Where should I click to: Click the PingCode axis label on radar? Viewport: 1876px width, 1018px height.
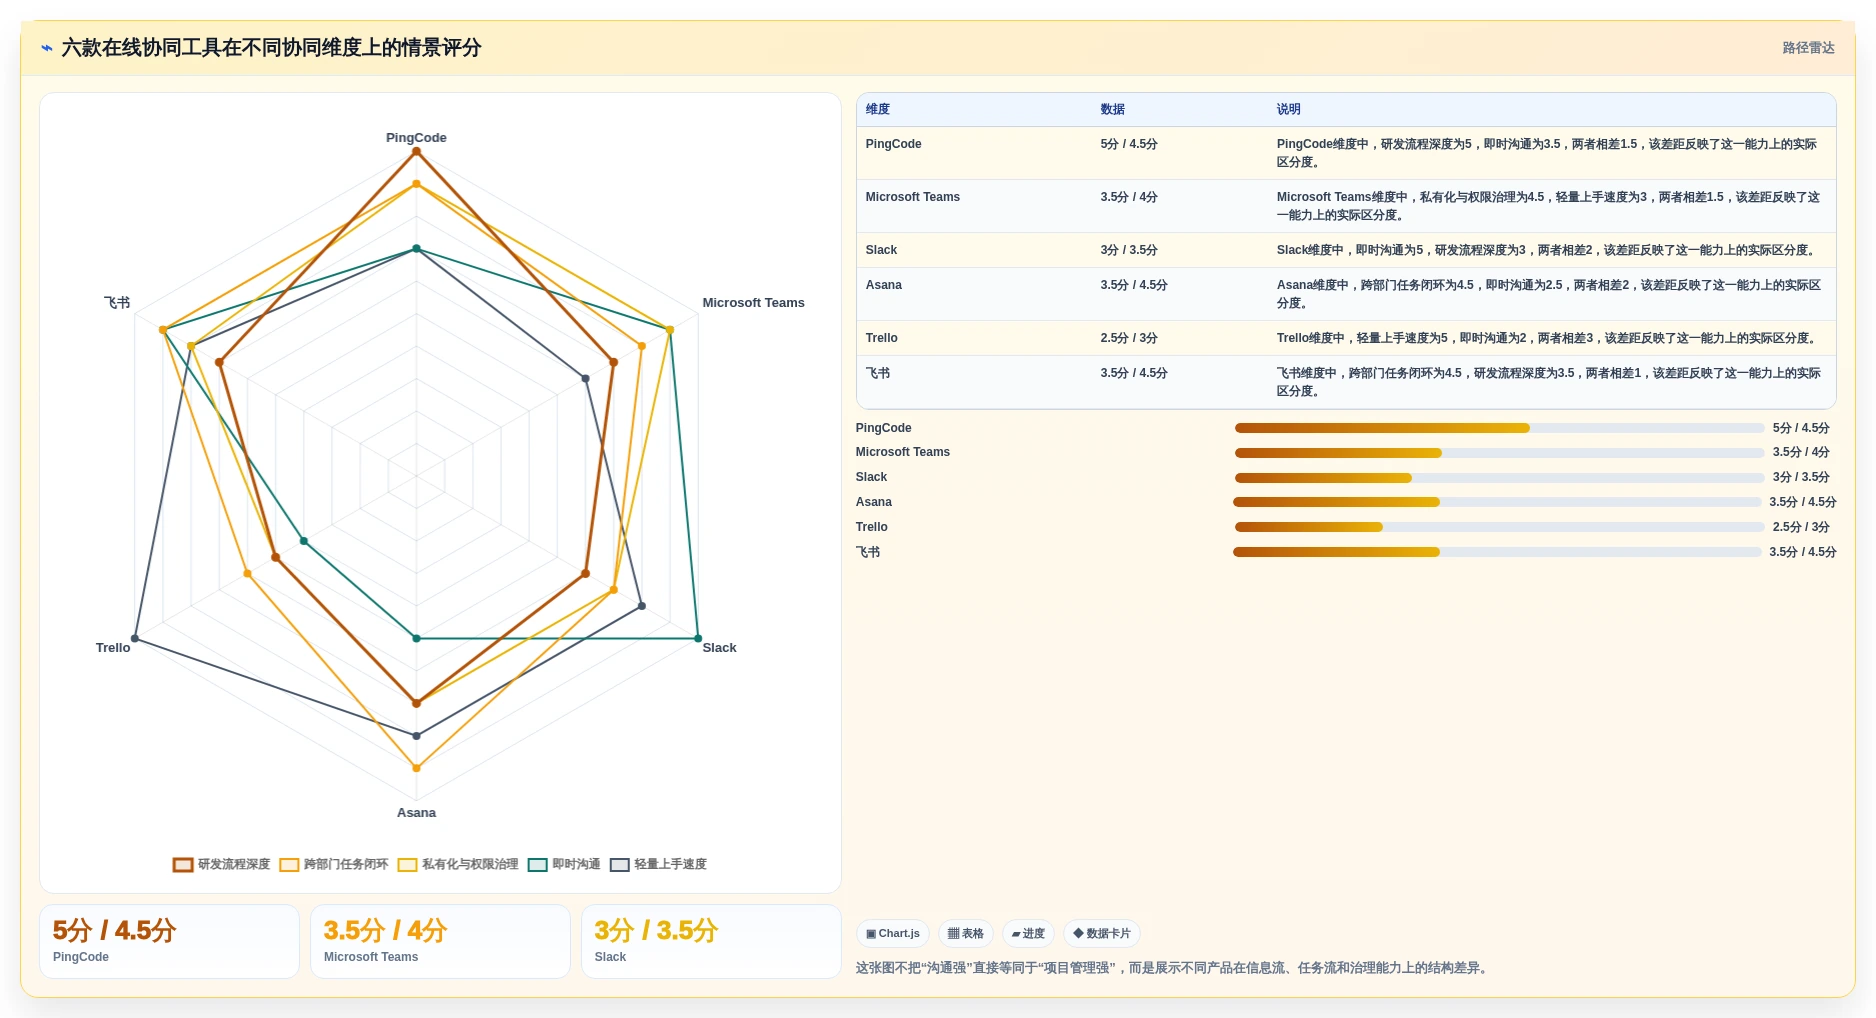tap(416, 138)
